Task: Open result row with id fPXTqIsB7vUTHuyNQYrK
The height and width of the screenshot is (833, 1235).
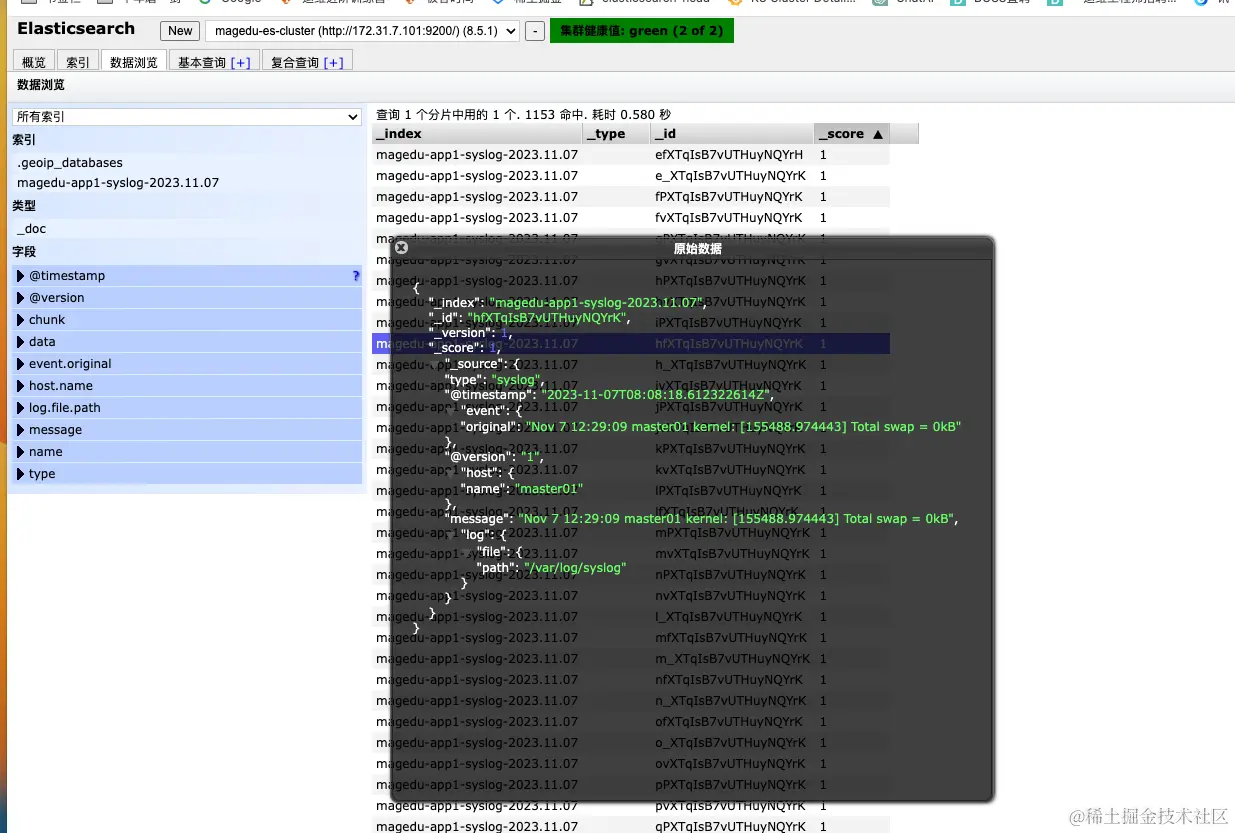Action: pos(631,197)
